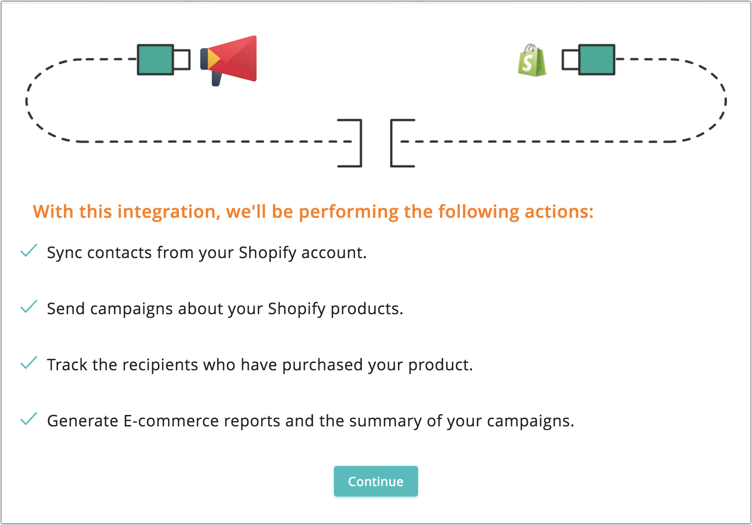The width and height of the screenshot is (752, 525).
Task: Click the orange integration actions heading
Action: tap(313, 212)
